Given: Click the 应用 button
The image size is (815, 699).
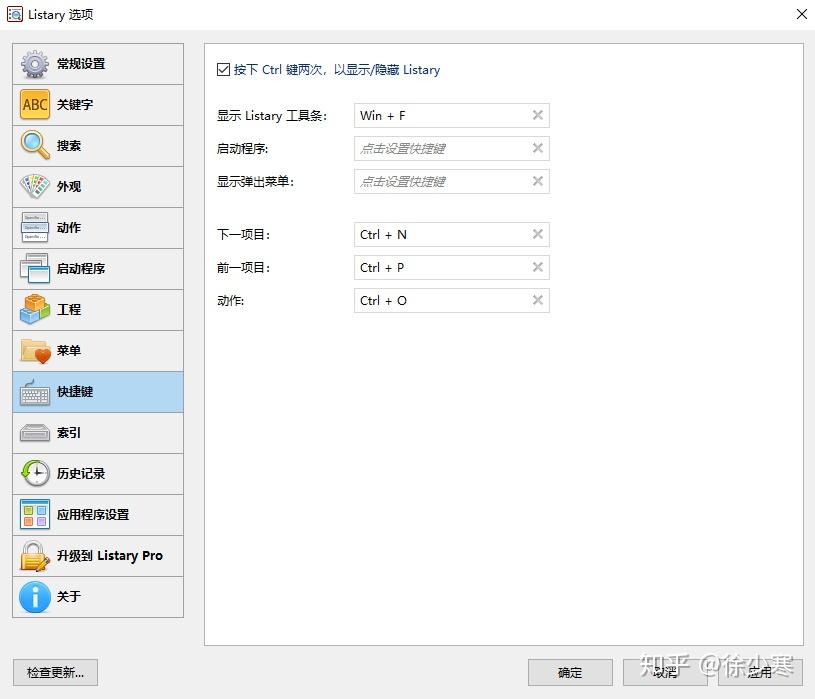Looking at the screenshot, I should (760, 672).
